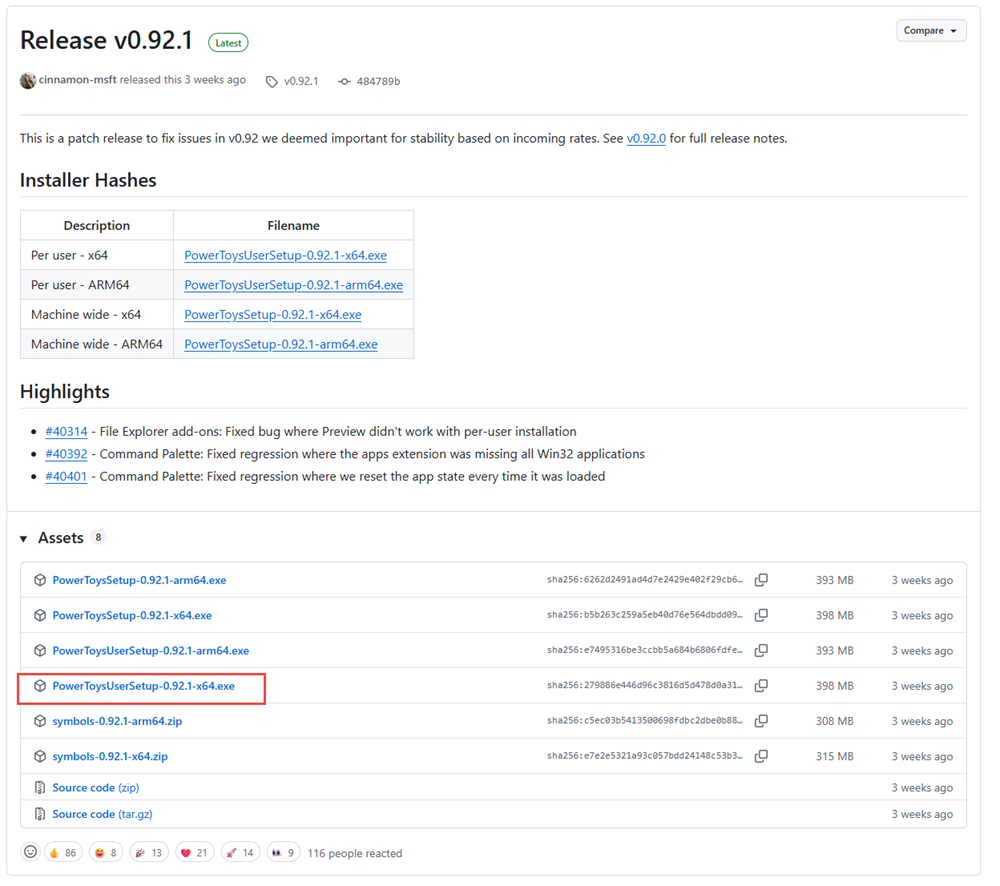Viewport: 1000px width, 886px height.
Task: Open the Compare dropdown
Action: [930, 31]
